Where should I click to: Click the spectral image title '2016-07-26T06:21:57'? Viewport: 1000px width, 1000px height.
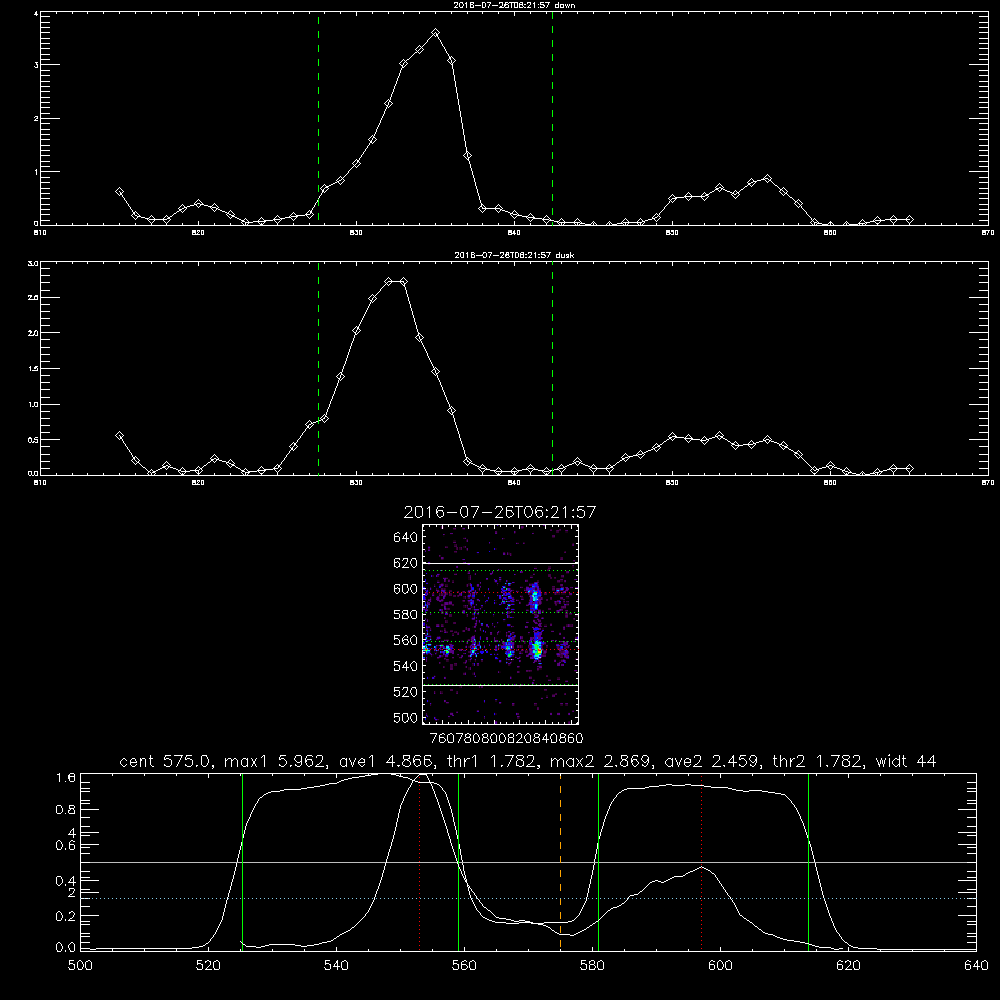[x=500, y=512]
